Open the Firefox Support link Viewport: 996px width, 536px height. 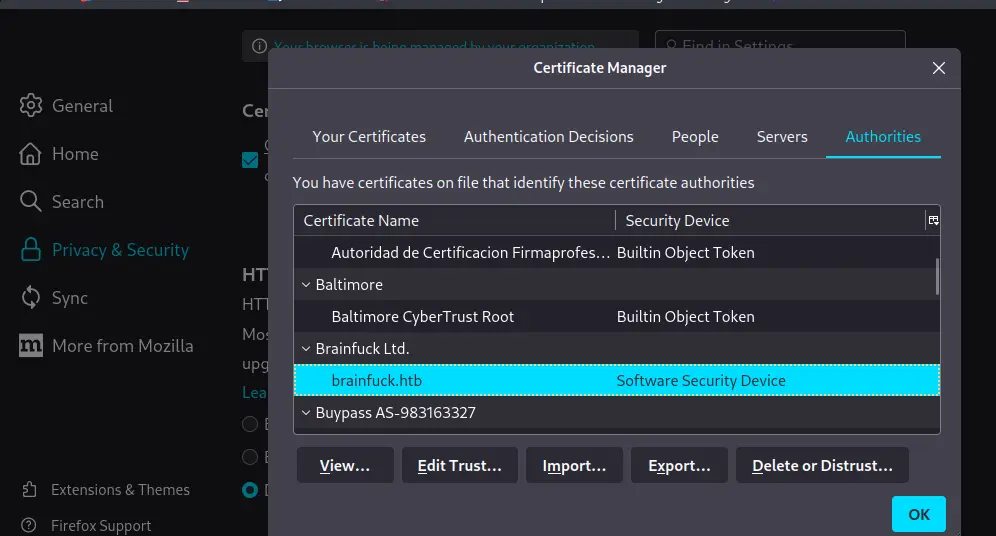click(x=101, y=526)
